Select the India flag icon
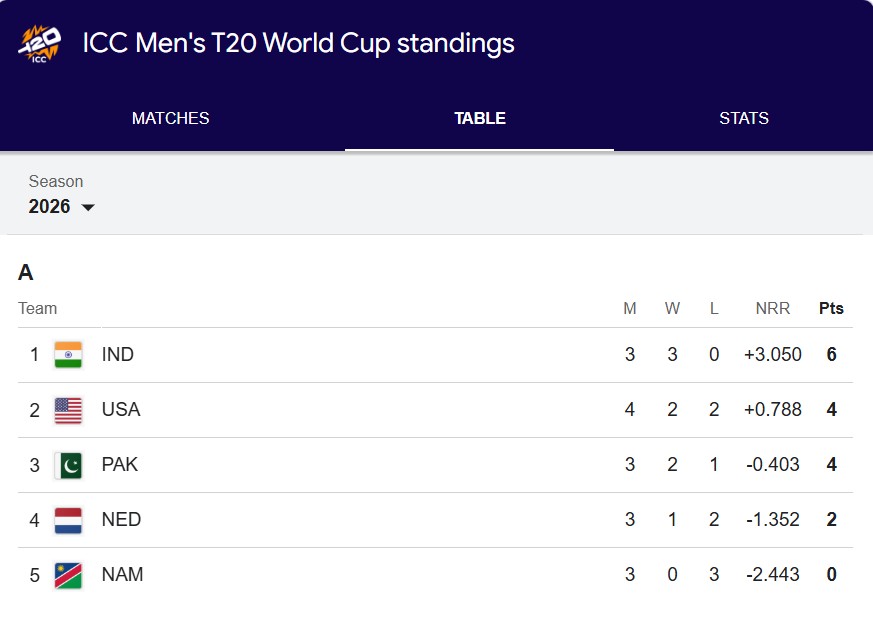The width and height of the screenshot is (873, 625). (67, 354)
